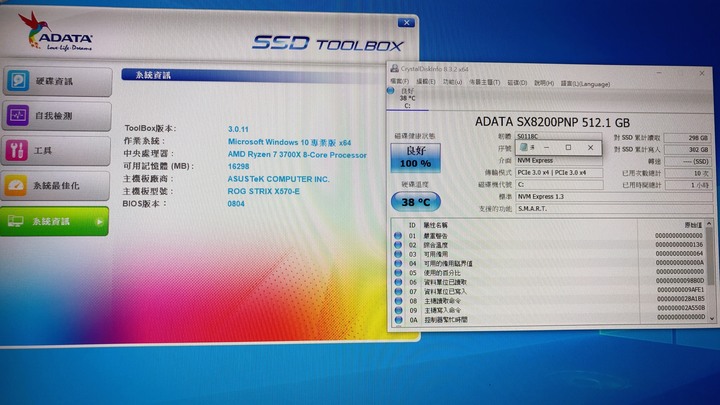Select the C: drive tab showing 38 °C

click(407, 98)
